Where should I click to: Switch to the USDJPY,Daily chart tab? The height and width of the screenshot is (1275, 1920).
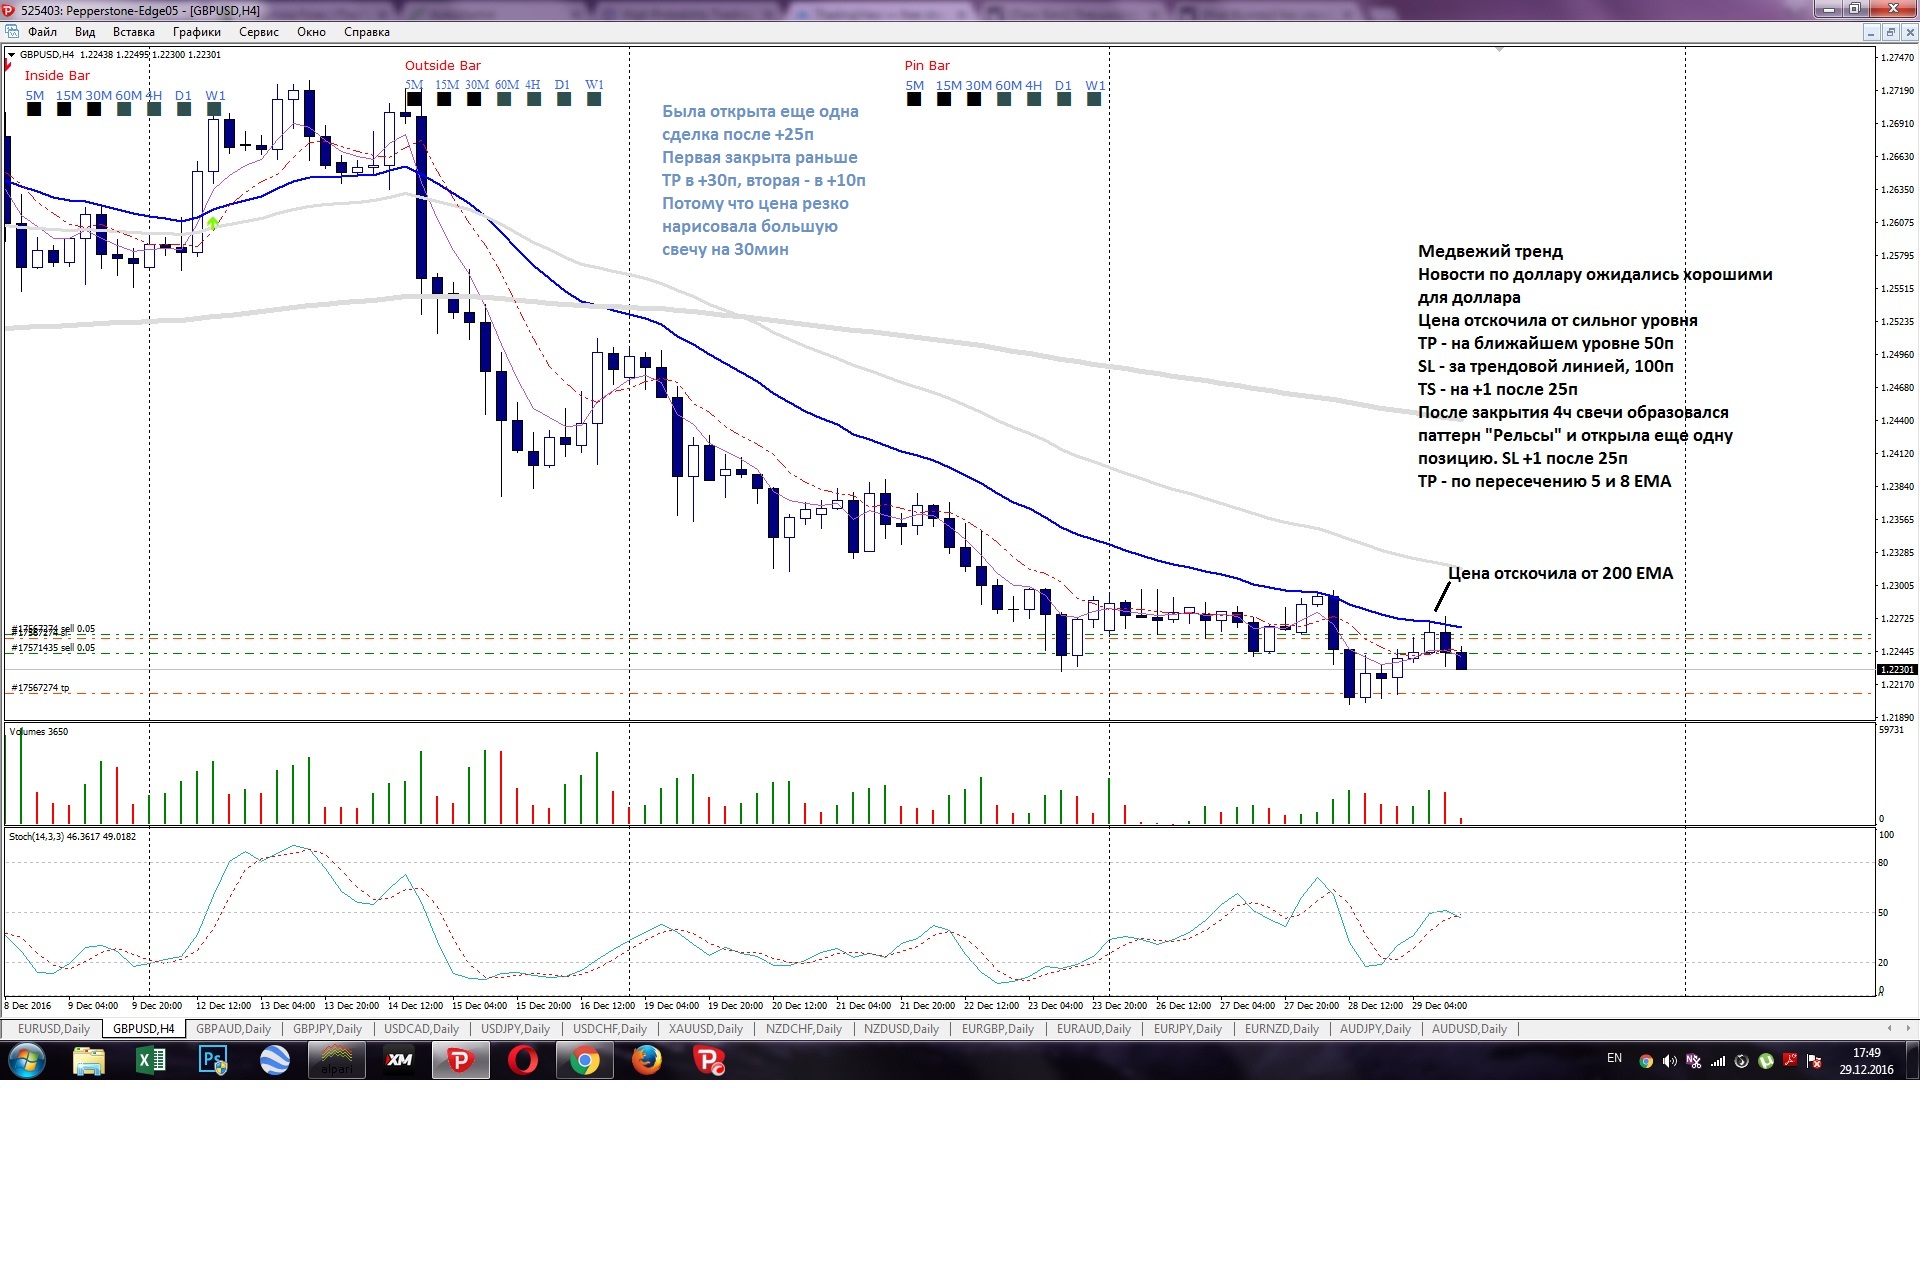[x=516, y=1029]
